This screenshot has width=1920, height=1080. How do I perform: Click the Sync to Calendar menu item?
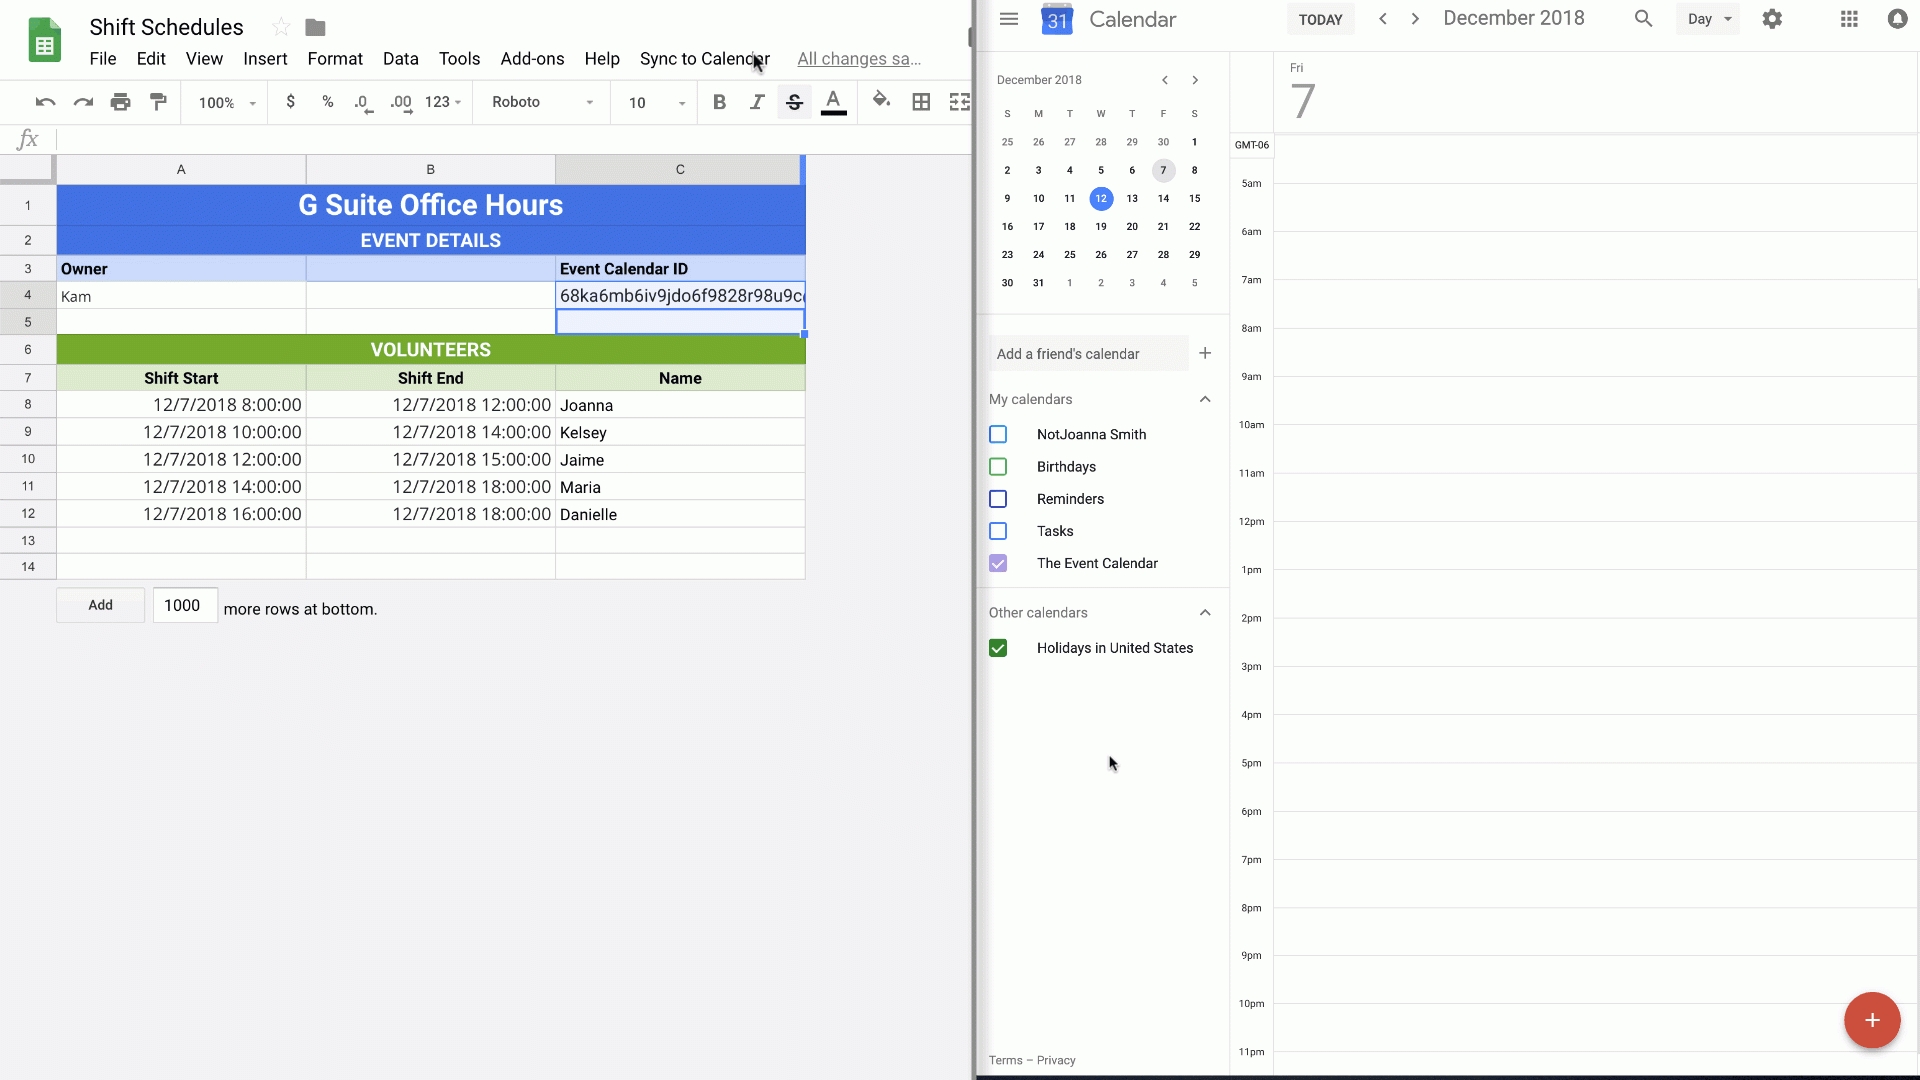[x=704, y=58]
